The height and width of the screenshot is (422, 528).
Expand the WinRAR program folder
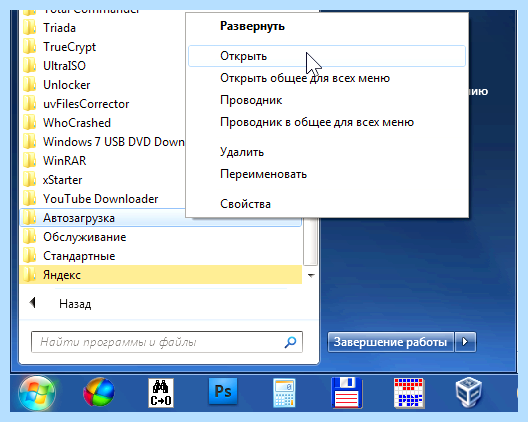[x=102, y=161]
